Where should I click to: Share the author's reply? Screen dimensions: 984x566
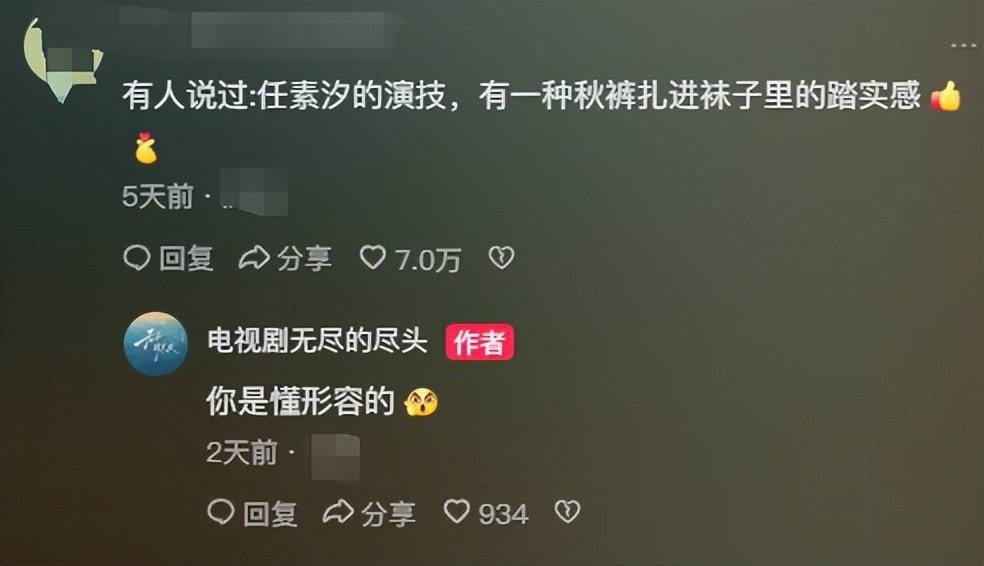369,513
